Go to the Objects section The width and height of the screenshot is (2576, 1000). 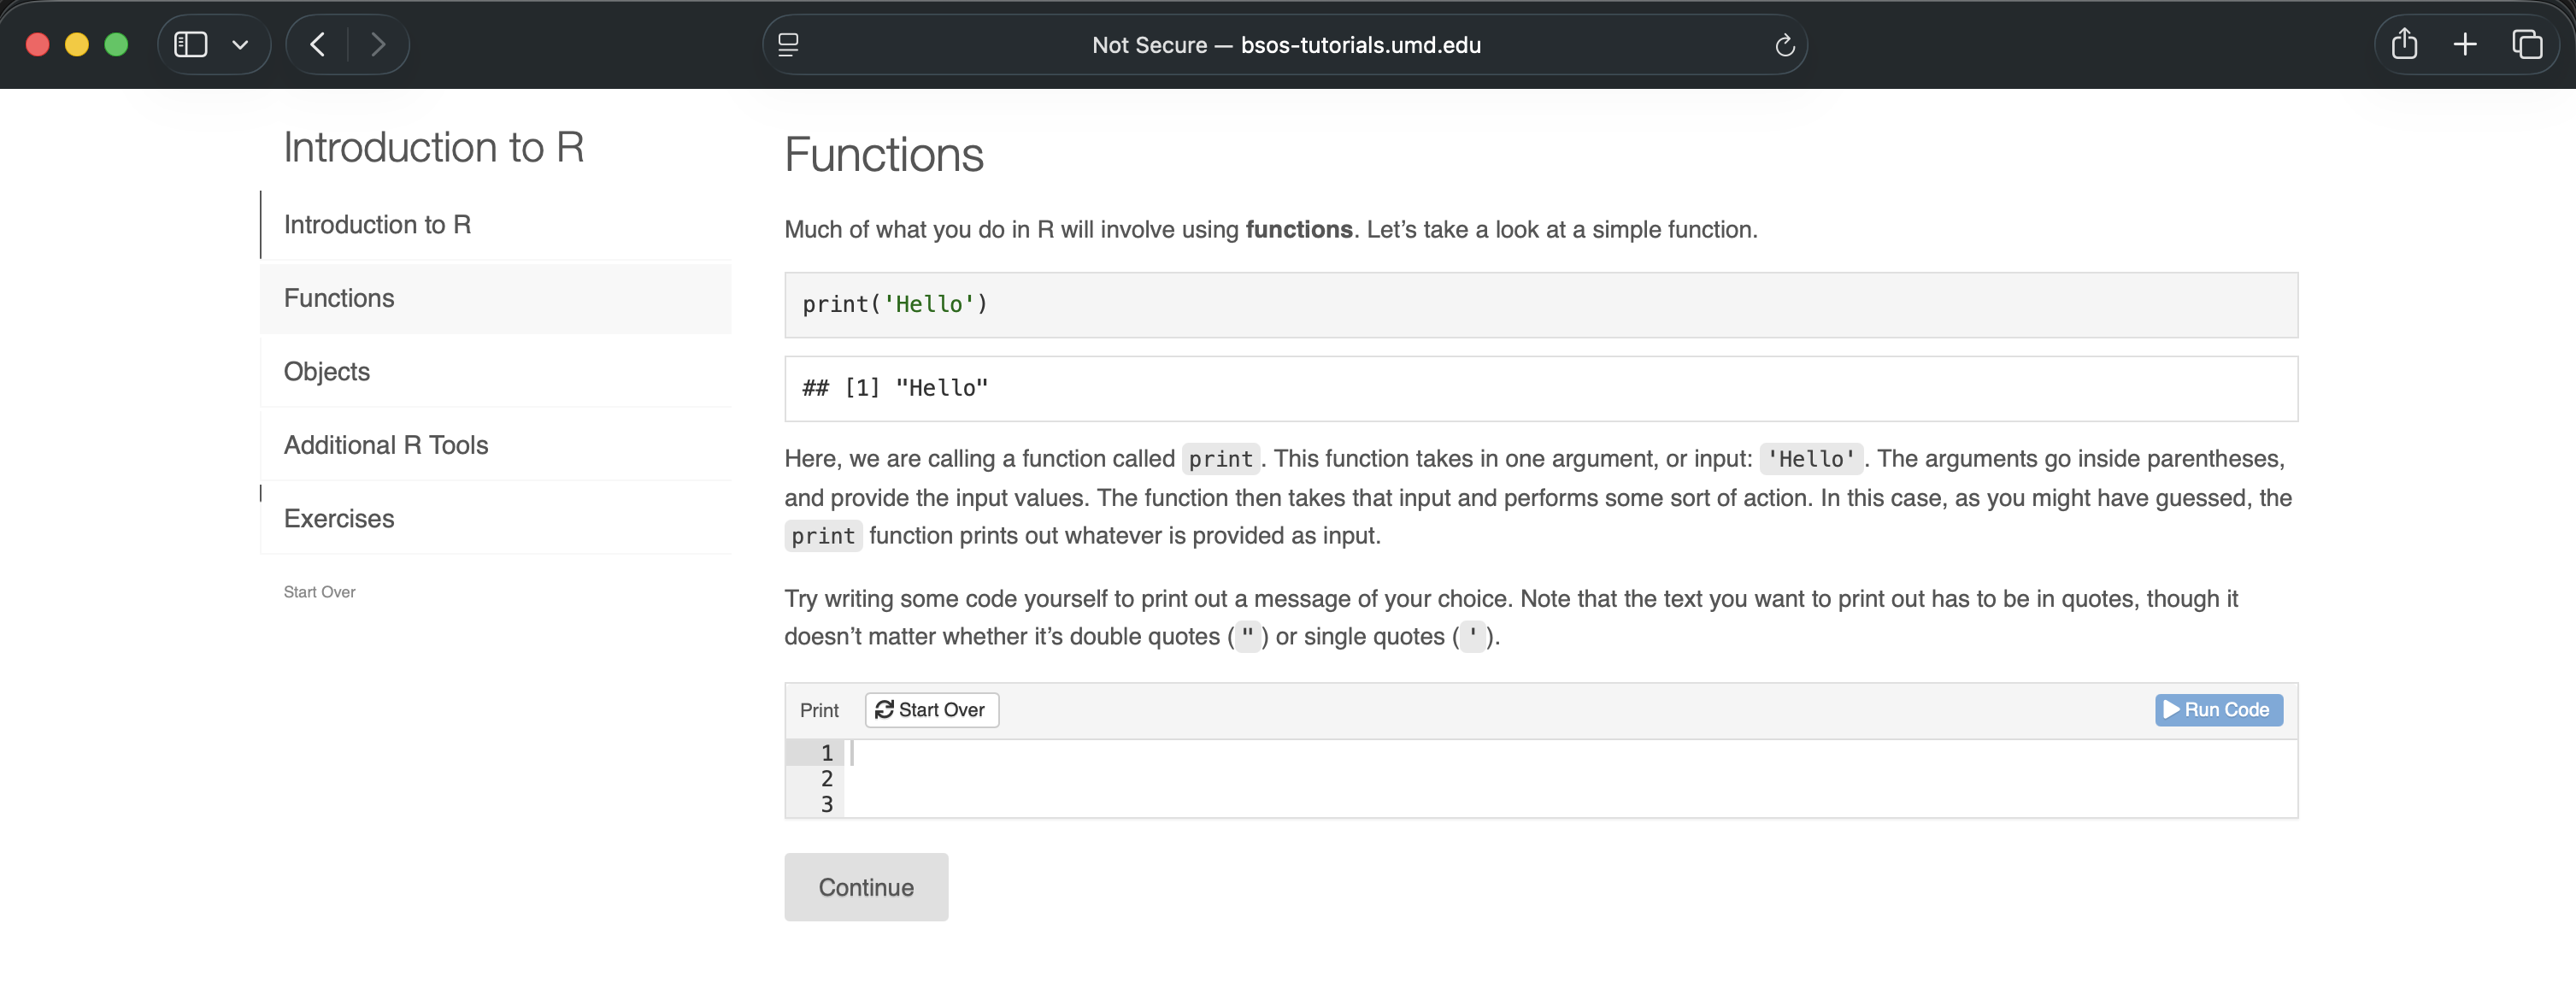pyautogui.click(x=327, y=371)
